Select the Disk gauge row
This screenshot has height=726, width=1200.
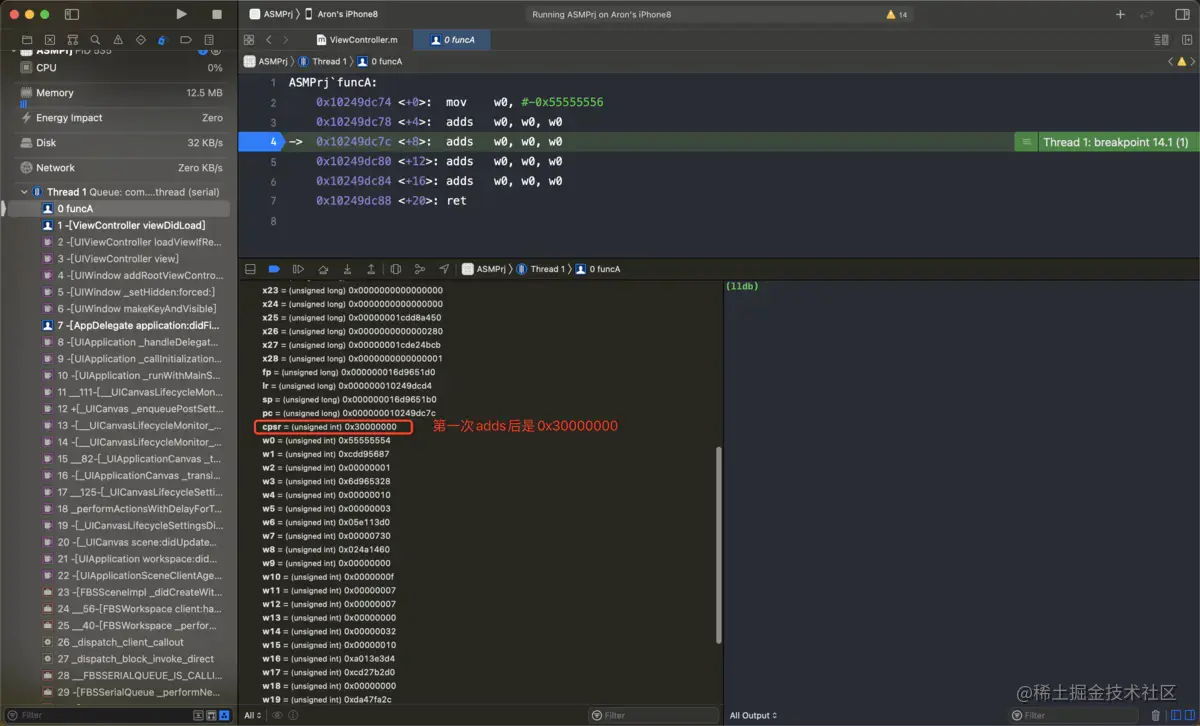(121, 143)
